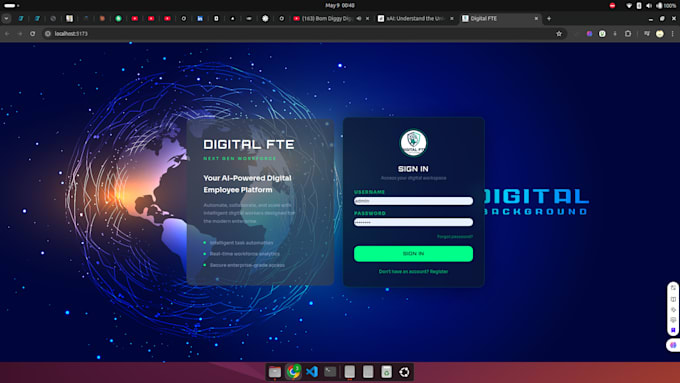
Task: Click the red do-not-disturb indicator
Action: (x=612, y=6)
